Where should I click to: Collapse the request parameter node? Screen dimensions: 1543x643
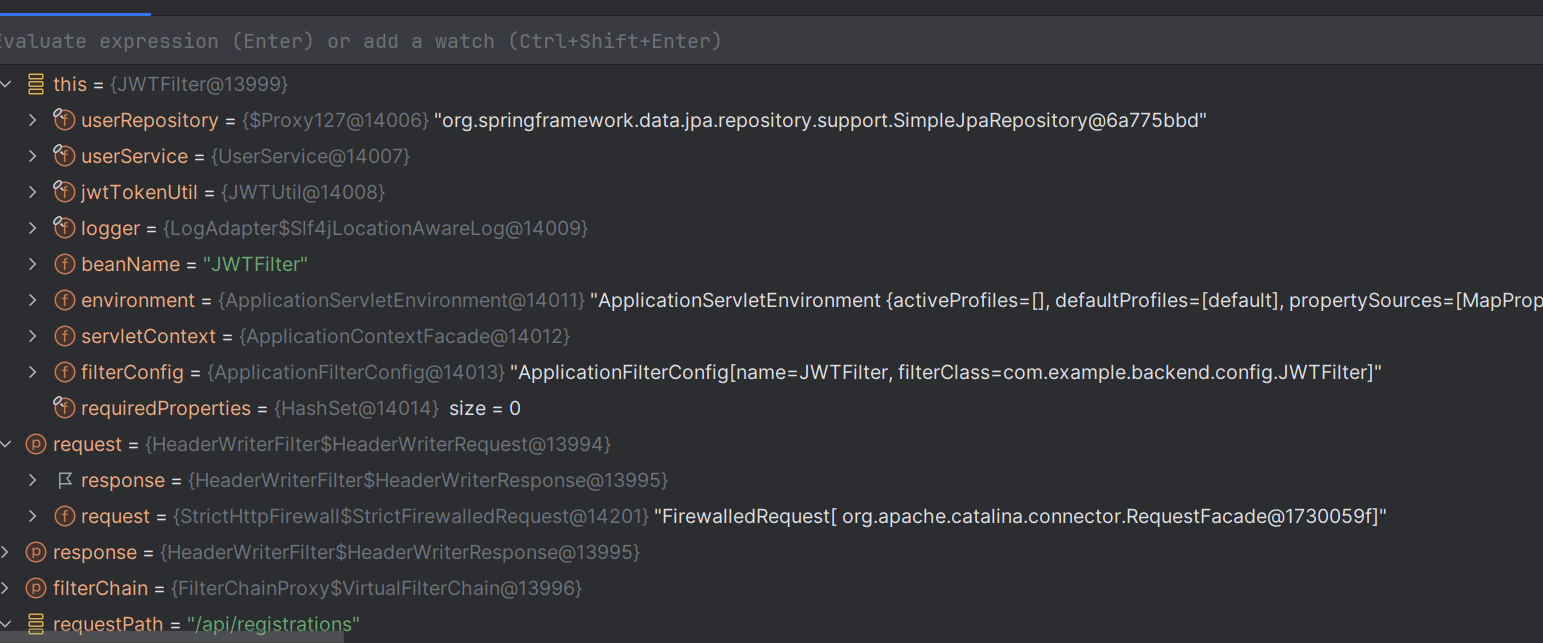pyautogui.click(x=6, y=445)
